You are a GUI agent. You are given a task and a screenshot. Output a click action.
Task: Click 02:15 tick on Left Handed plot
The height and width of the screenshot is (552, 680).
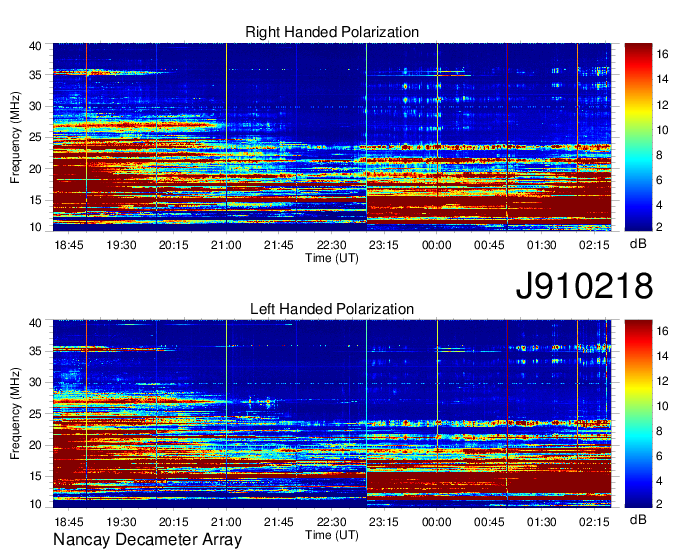tap(594, 522)
